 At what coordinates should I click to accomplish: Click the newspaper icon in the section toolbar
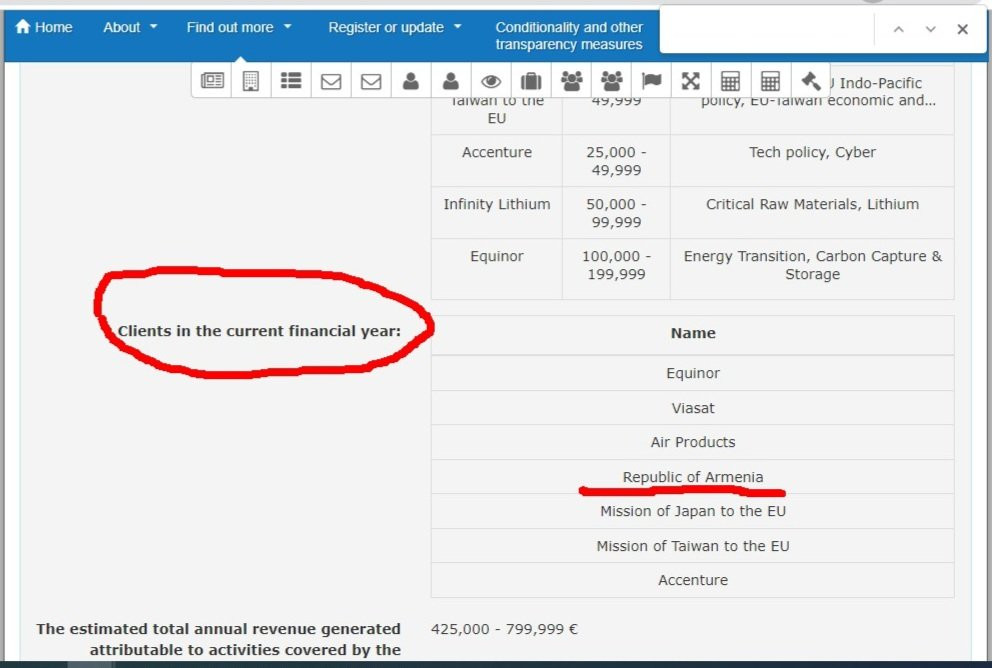click(212, 80)
